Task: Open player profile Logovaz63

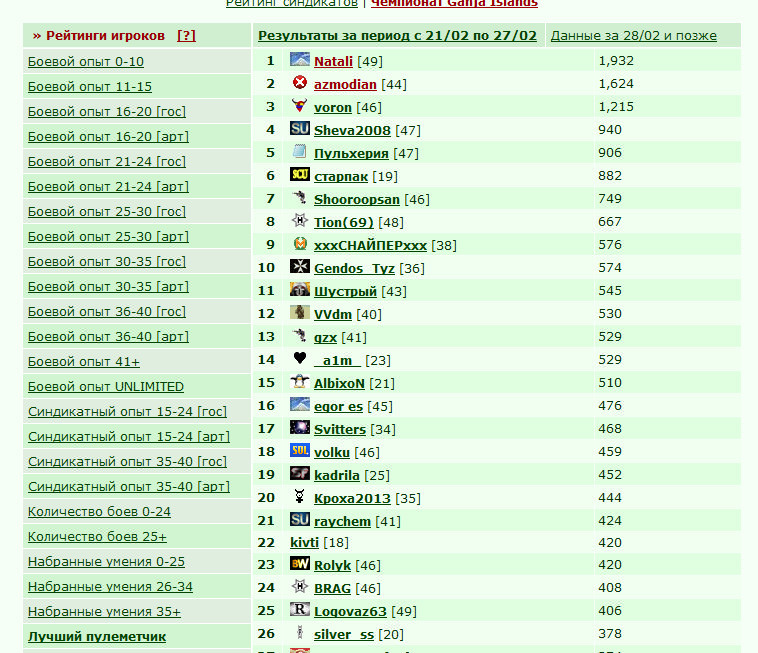Action: (x=350, y=611)
